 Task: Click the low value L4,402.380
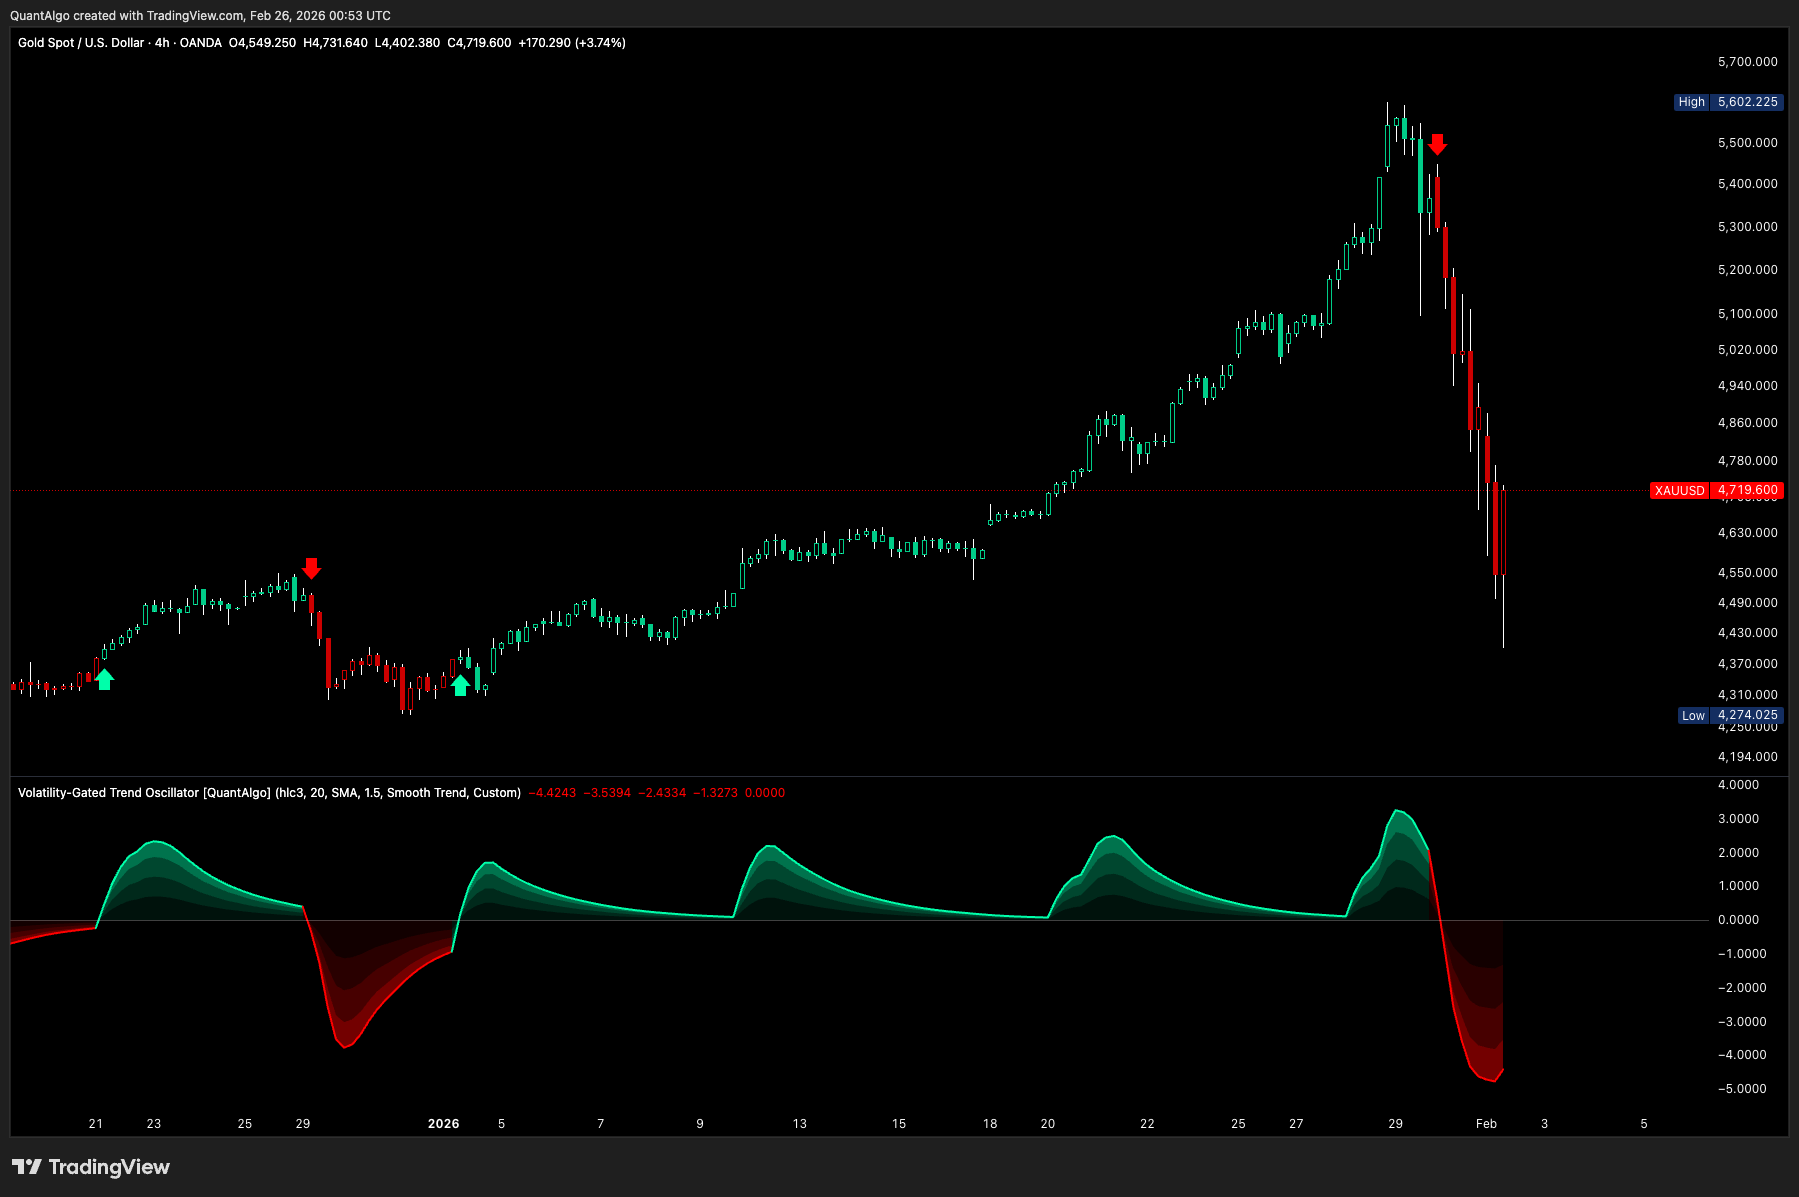407,43
